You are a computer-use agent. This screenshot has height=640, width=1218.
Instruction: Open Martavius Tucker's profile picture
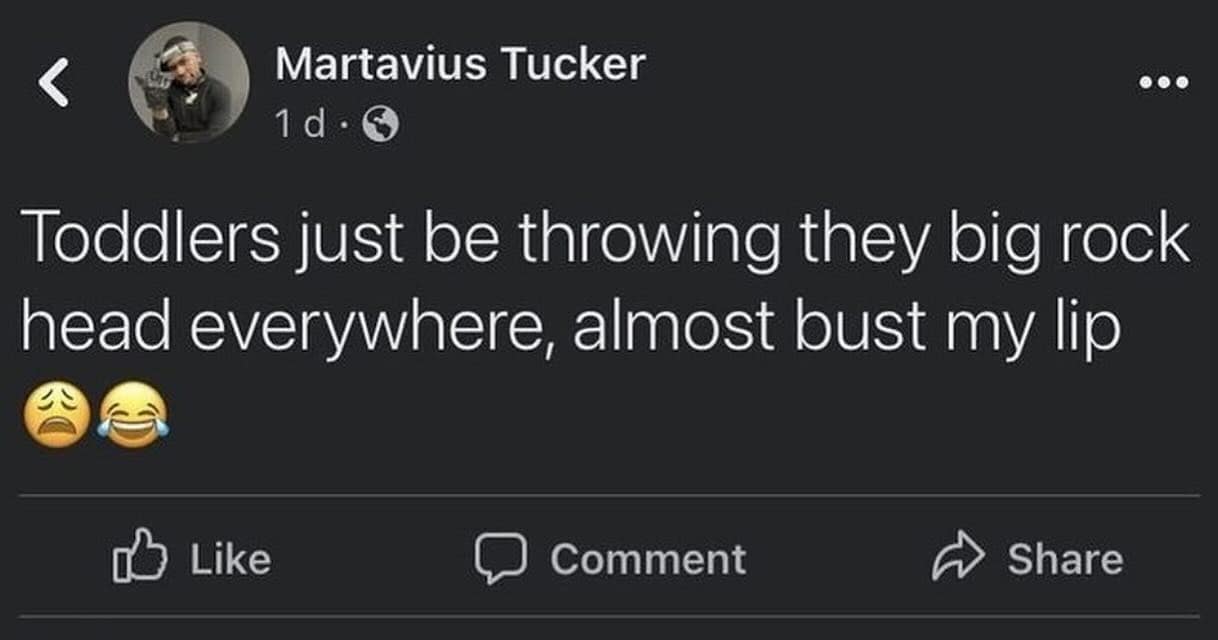[188, 82]
